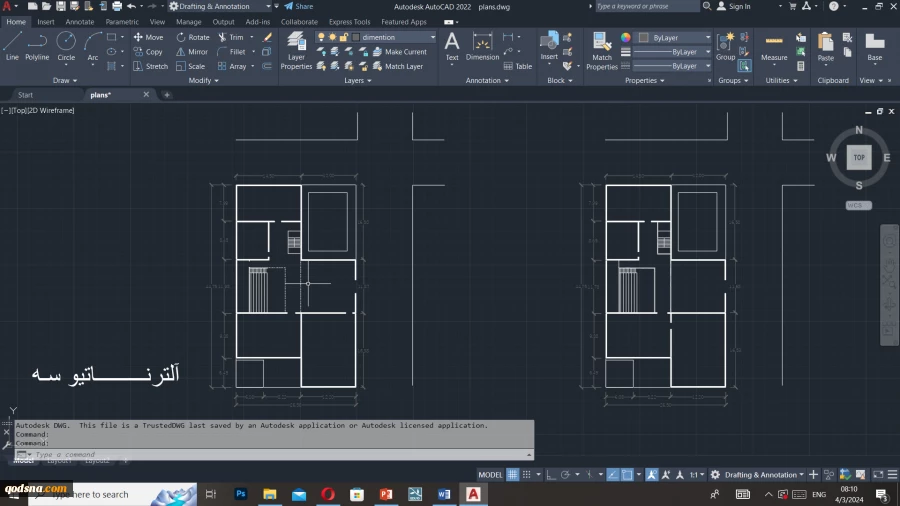
Task: Click the Share button
Action: pyautogui.click(x=298, y=6)
